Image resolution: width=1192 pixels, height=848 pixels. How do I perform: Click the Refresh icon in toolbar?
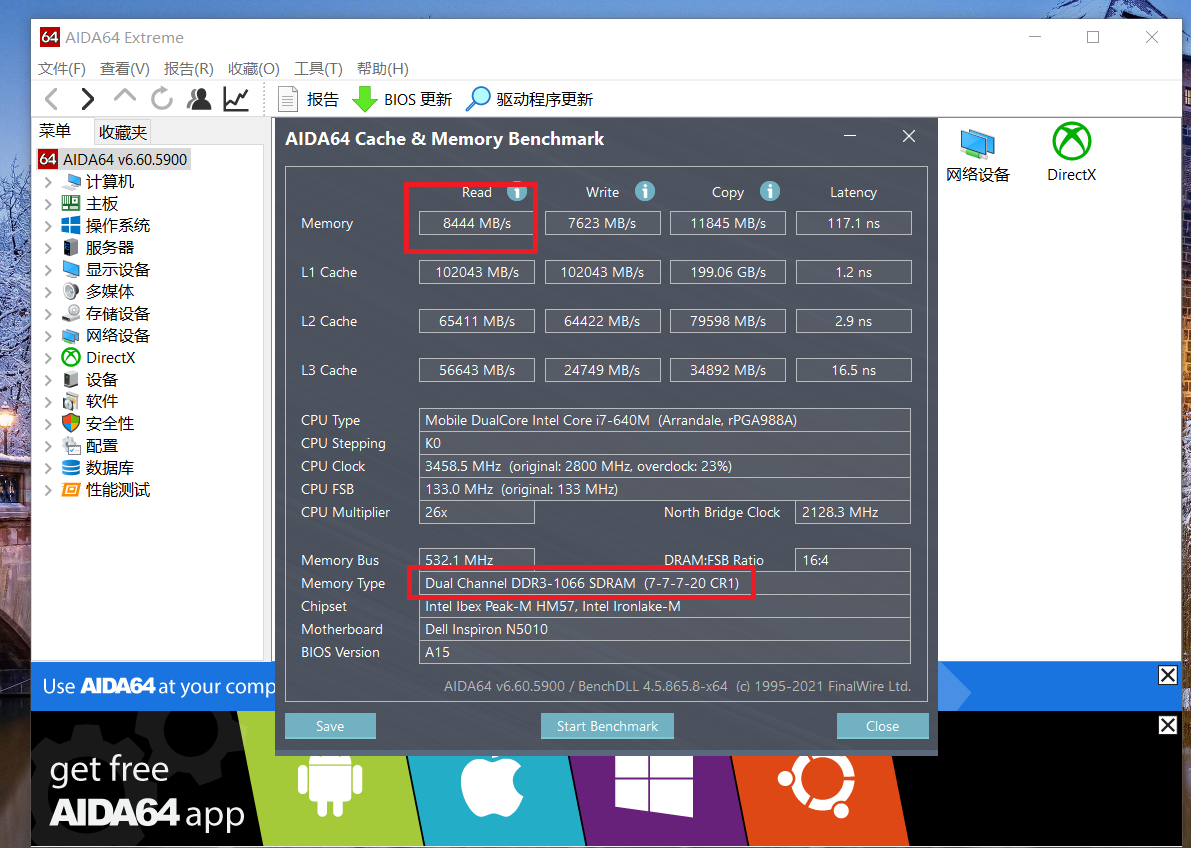[161, 98]
